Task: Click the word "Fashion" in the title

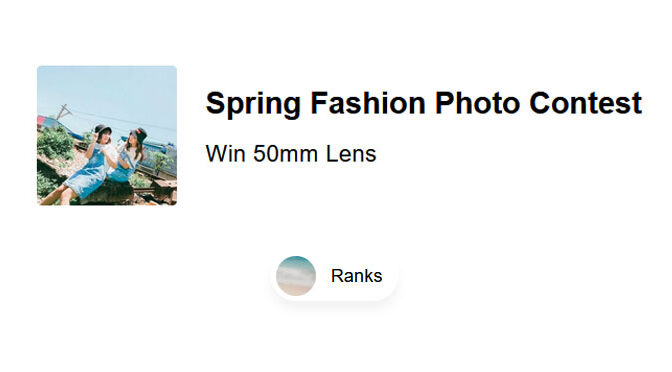Action: pos(368,103)
